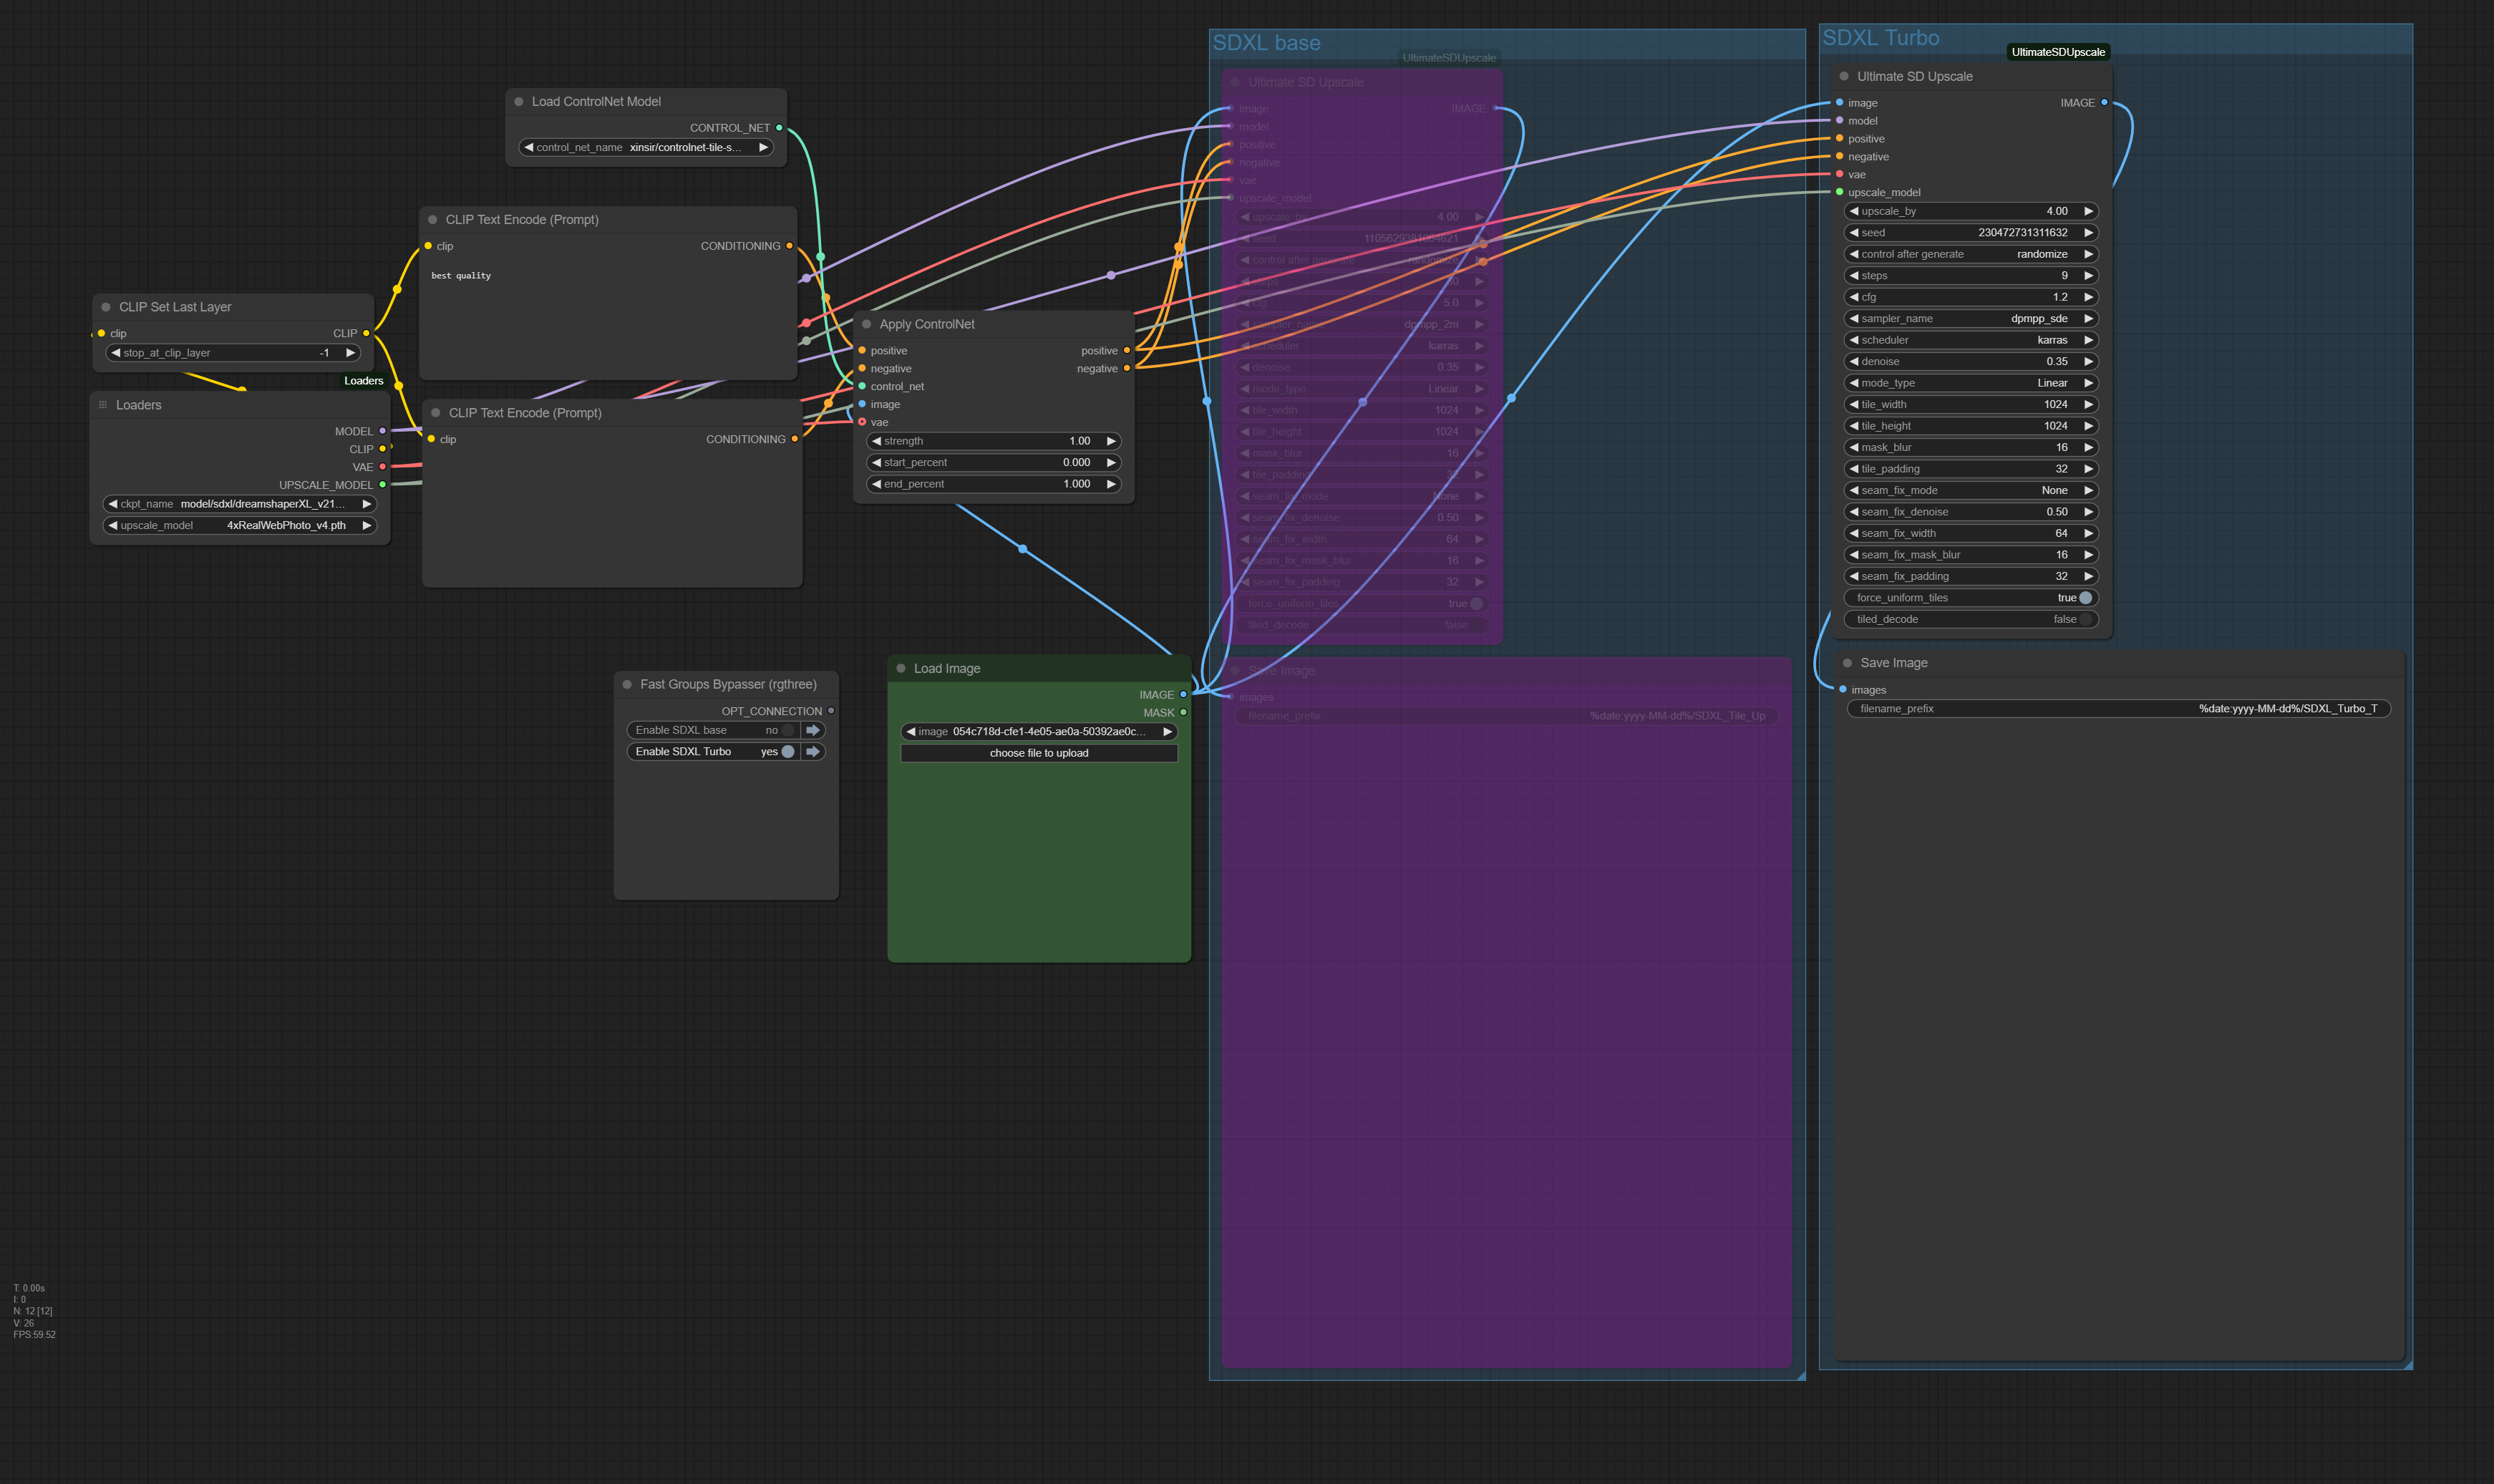Click the arrow icon next to Enable SDXL Turbo
The width and height of the screenshot is (2494, 1484).
(813, 752)
